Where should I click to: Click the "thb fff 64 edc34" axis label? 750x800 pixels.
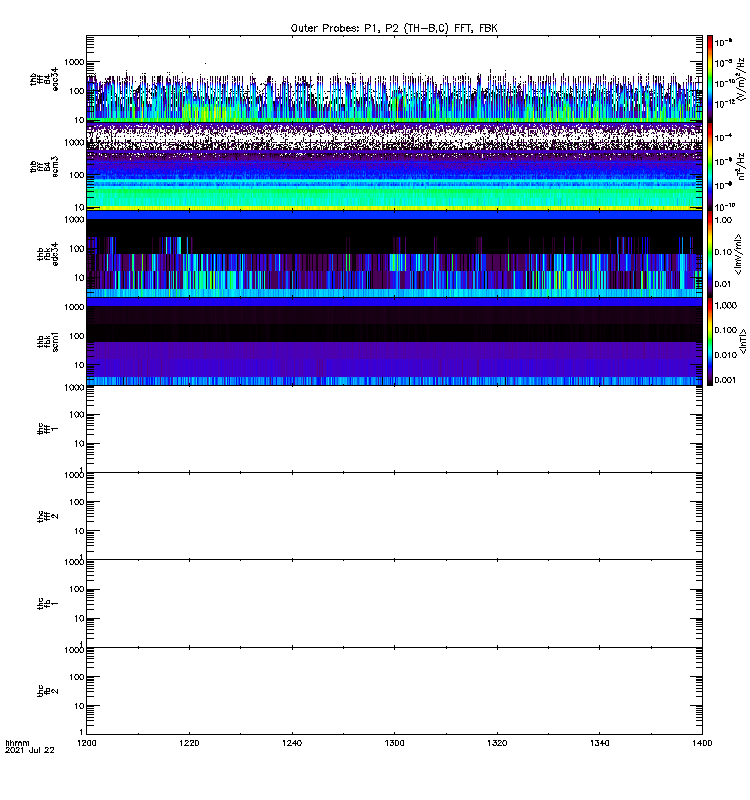pos(43,79)
